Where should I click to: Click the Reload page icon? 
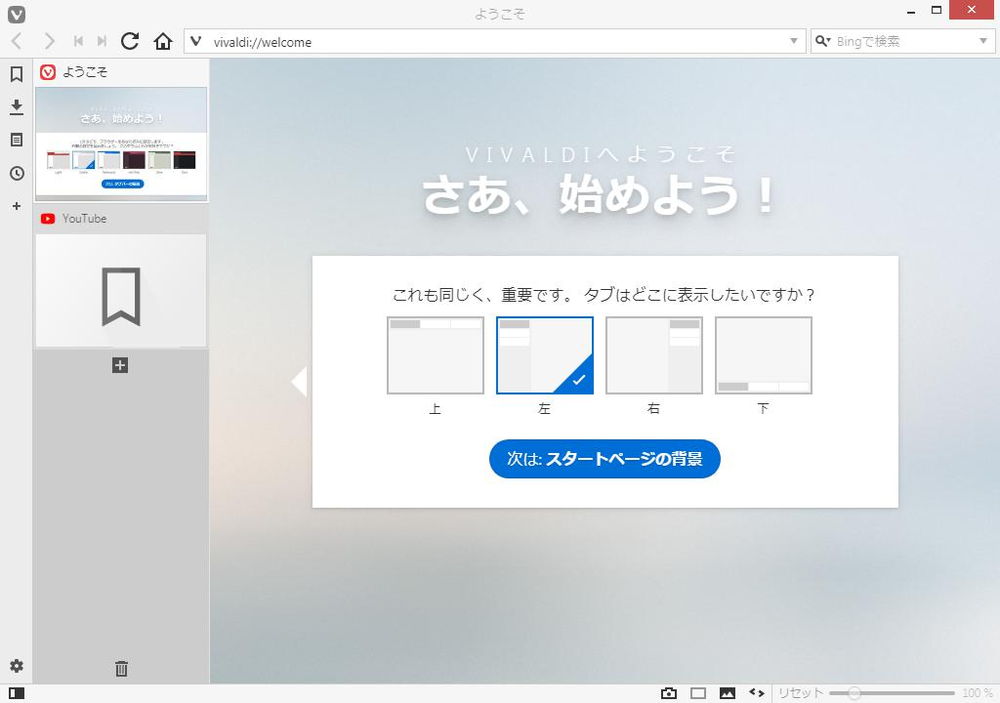pyautogui.click(x=130, y=42)
